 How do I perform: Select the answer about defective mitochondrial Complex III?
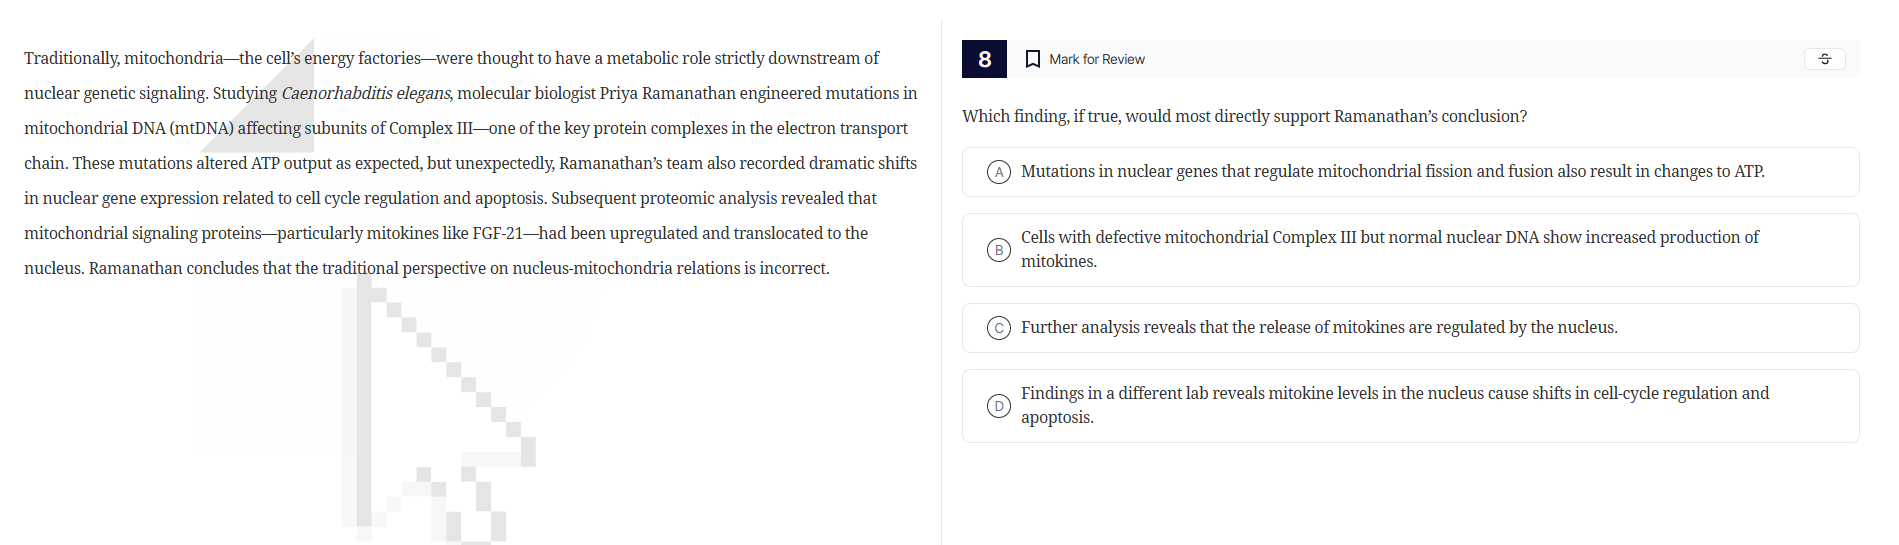[x=1390, y=238]
